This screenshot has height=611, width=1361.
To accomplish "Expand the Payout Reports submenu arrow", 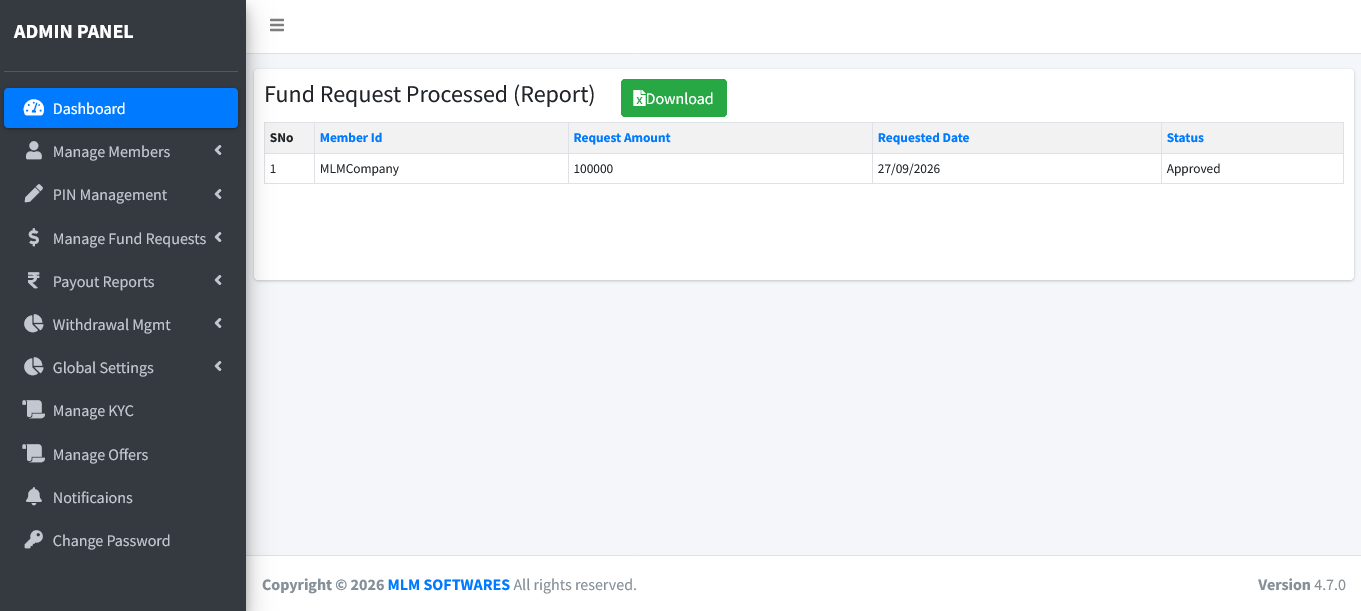I will [x=218, y=281].
